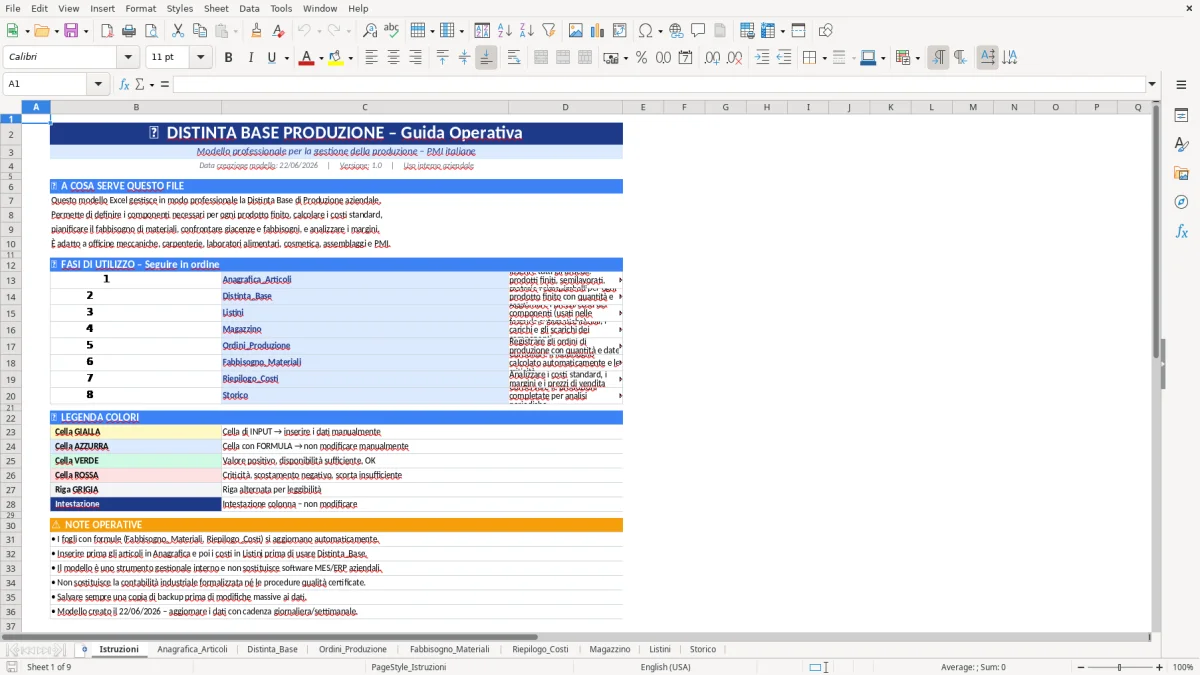Open the 11 pt font size dropdown
The height and width of the screenshot is (675, 1200).
coord(201,58)
